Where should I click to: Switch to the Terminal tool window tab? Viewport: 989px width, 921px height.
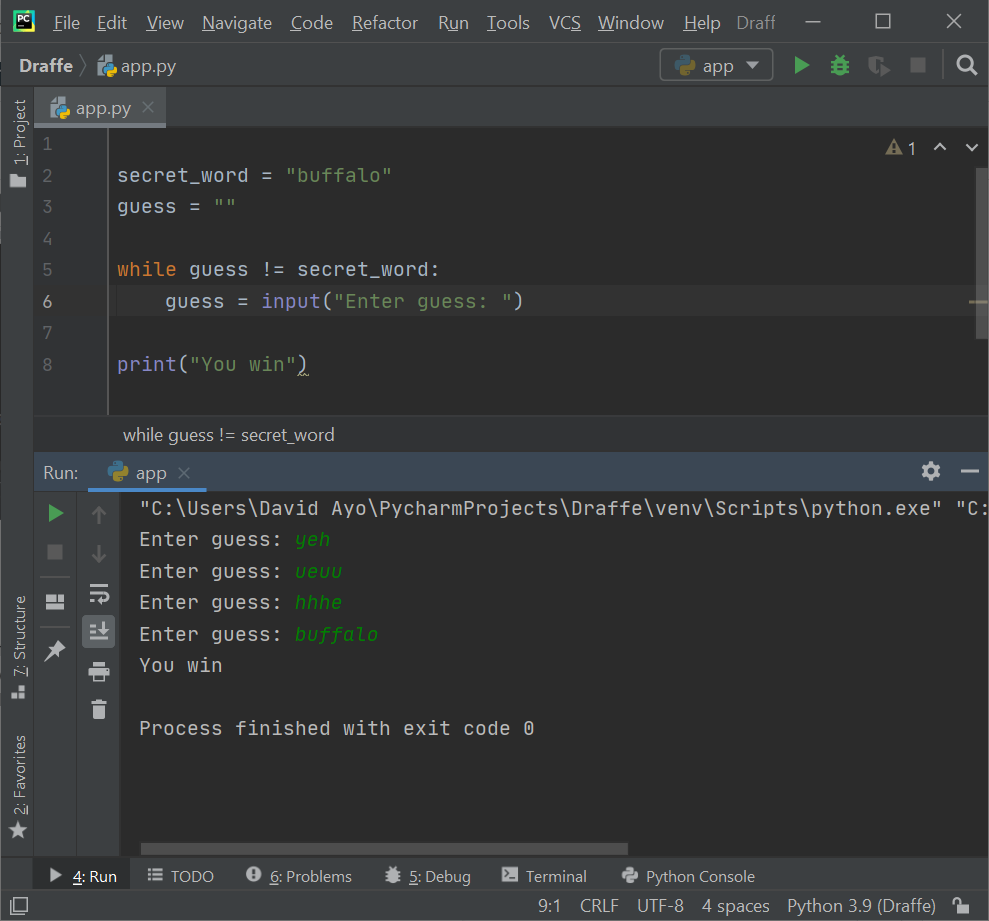point(545,876)
